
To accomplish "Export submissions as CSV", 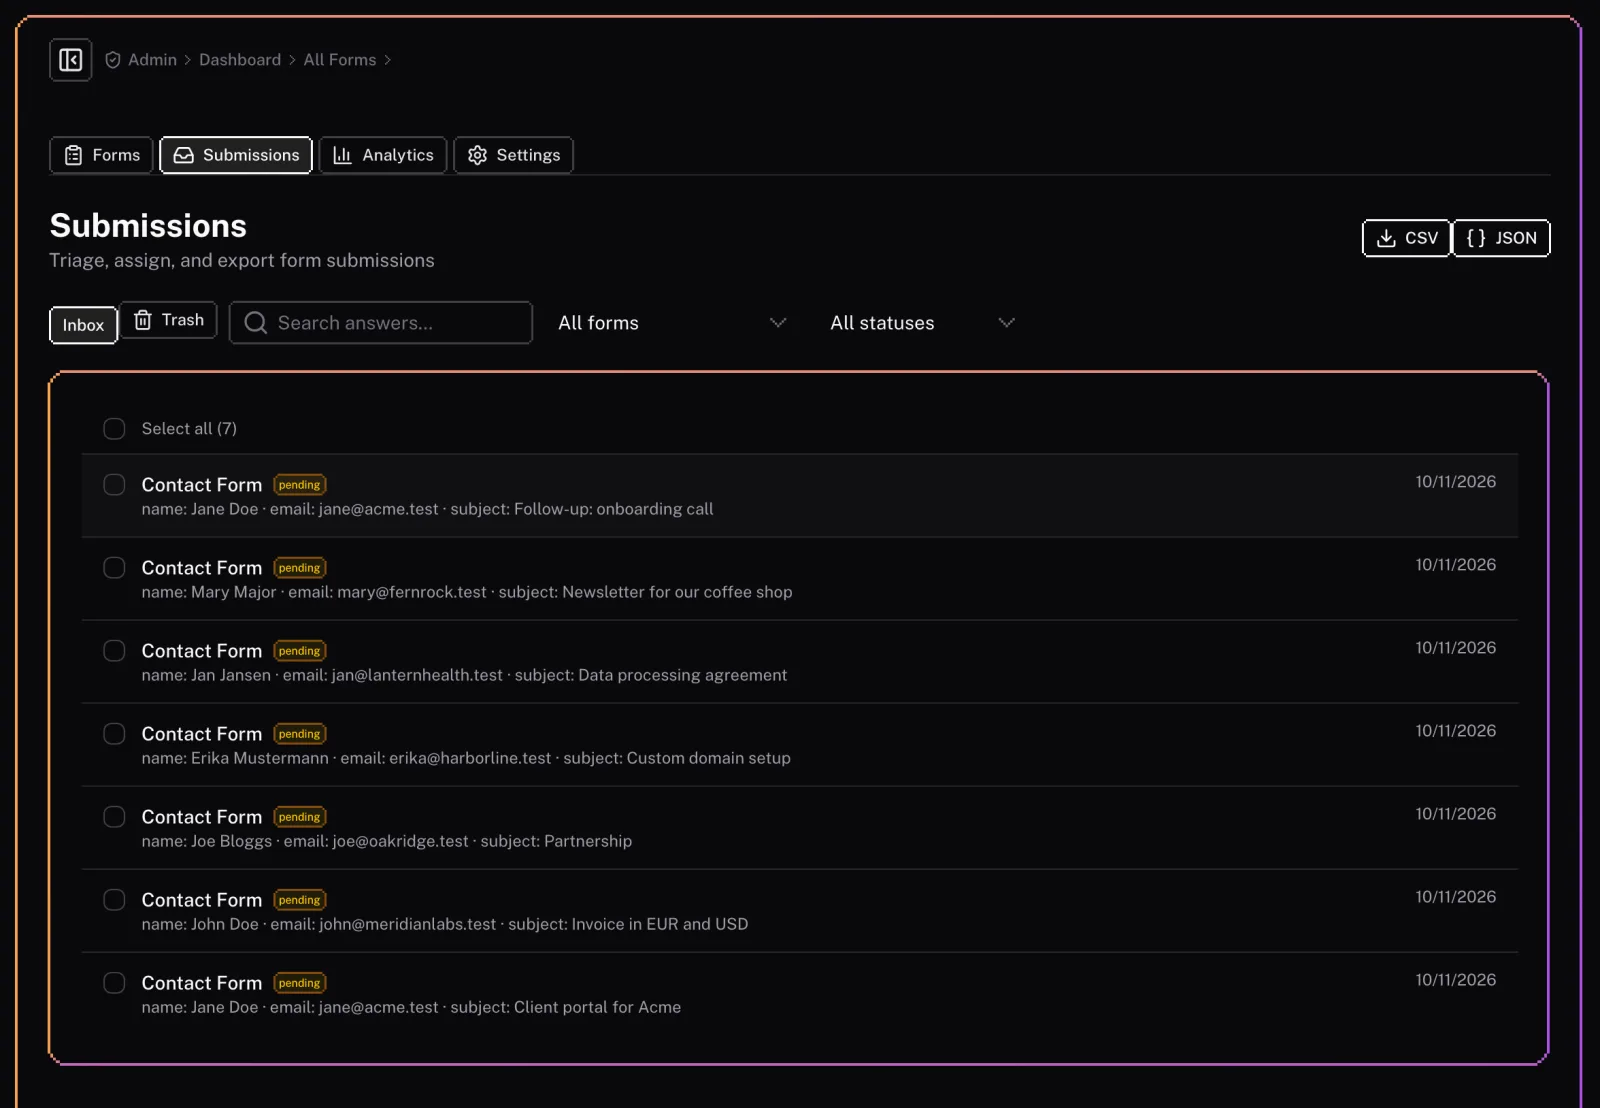I will point(1406,238).
